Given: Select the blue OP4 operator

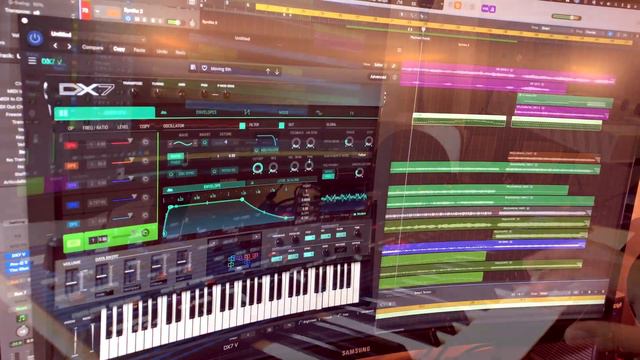Looking at the screenshot, I should [x=73, y=204].
